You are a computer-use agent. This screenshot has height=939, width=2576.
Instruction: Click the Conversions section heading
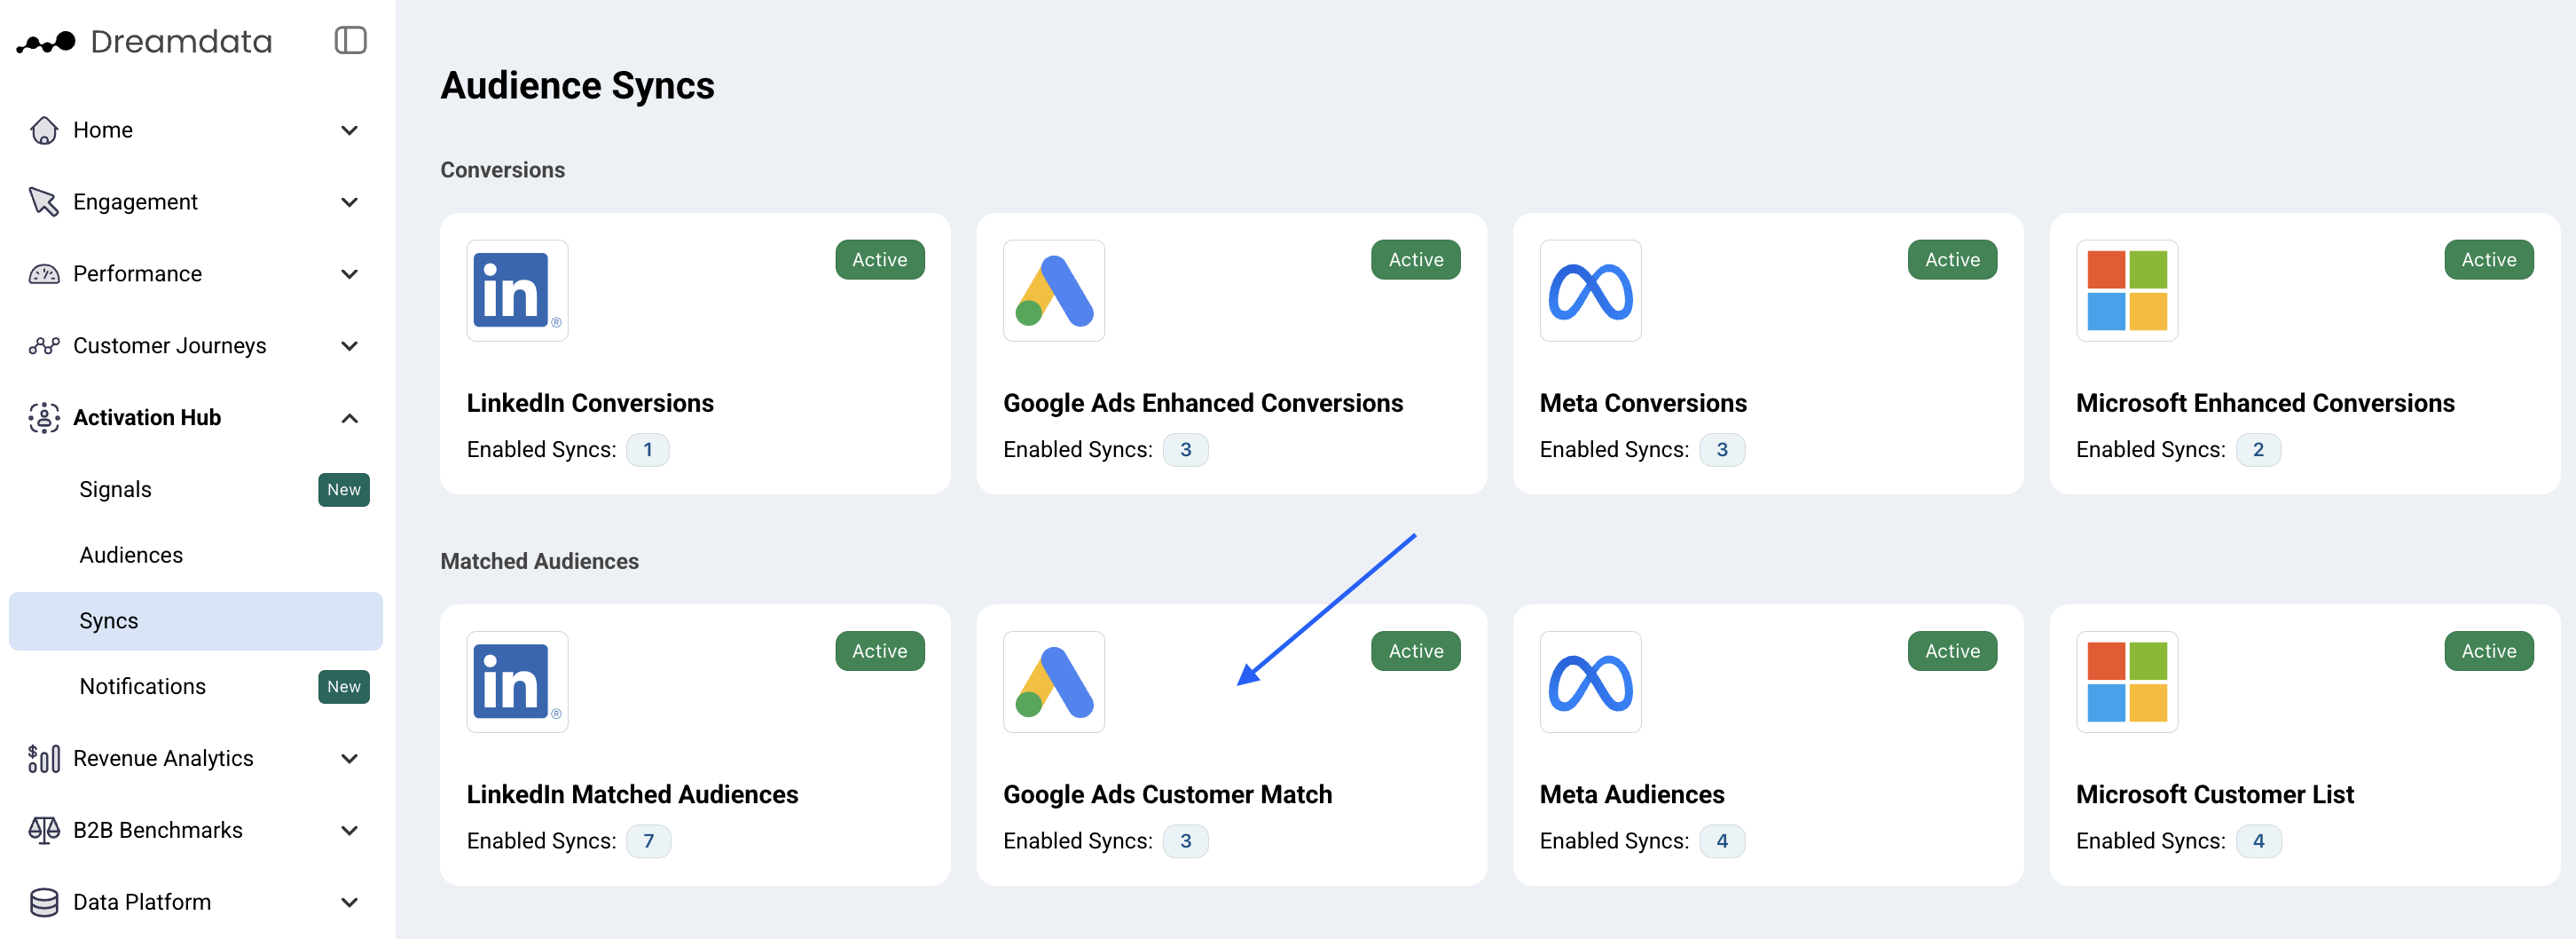(x=503, y=170)
